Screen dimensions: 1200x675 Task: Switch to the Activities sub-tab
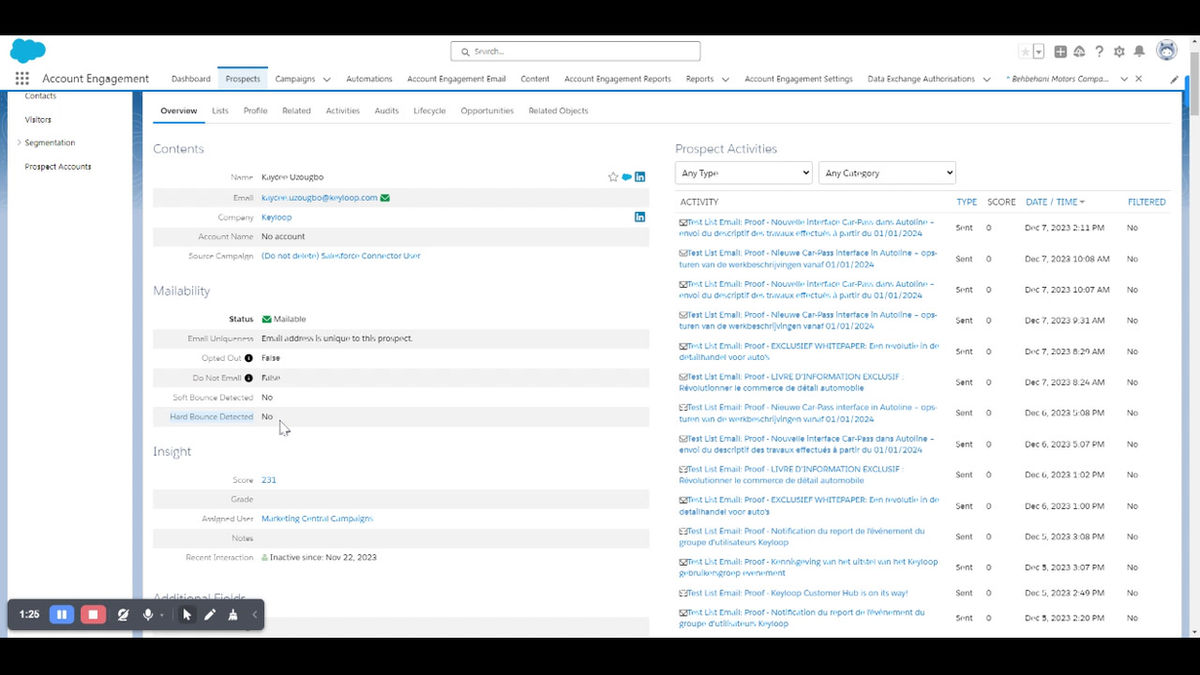[343, 111]
